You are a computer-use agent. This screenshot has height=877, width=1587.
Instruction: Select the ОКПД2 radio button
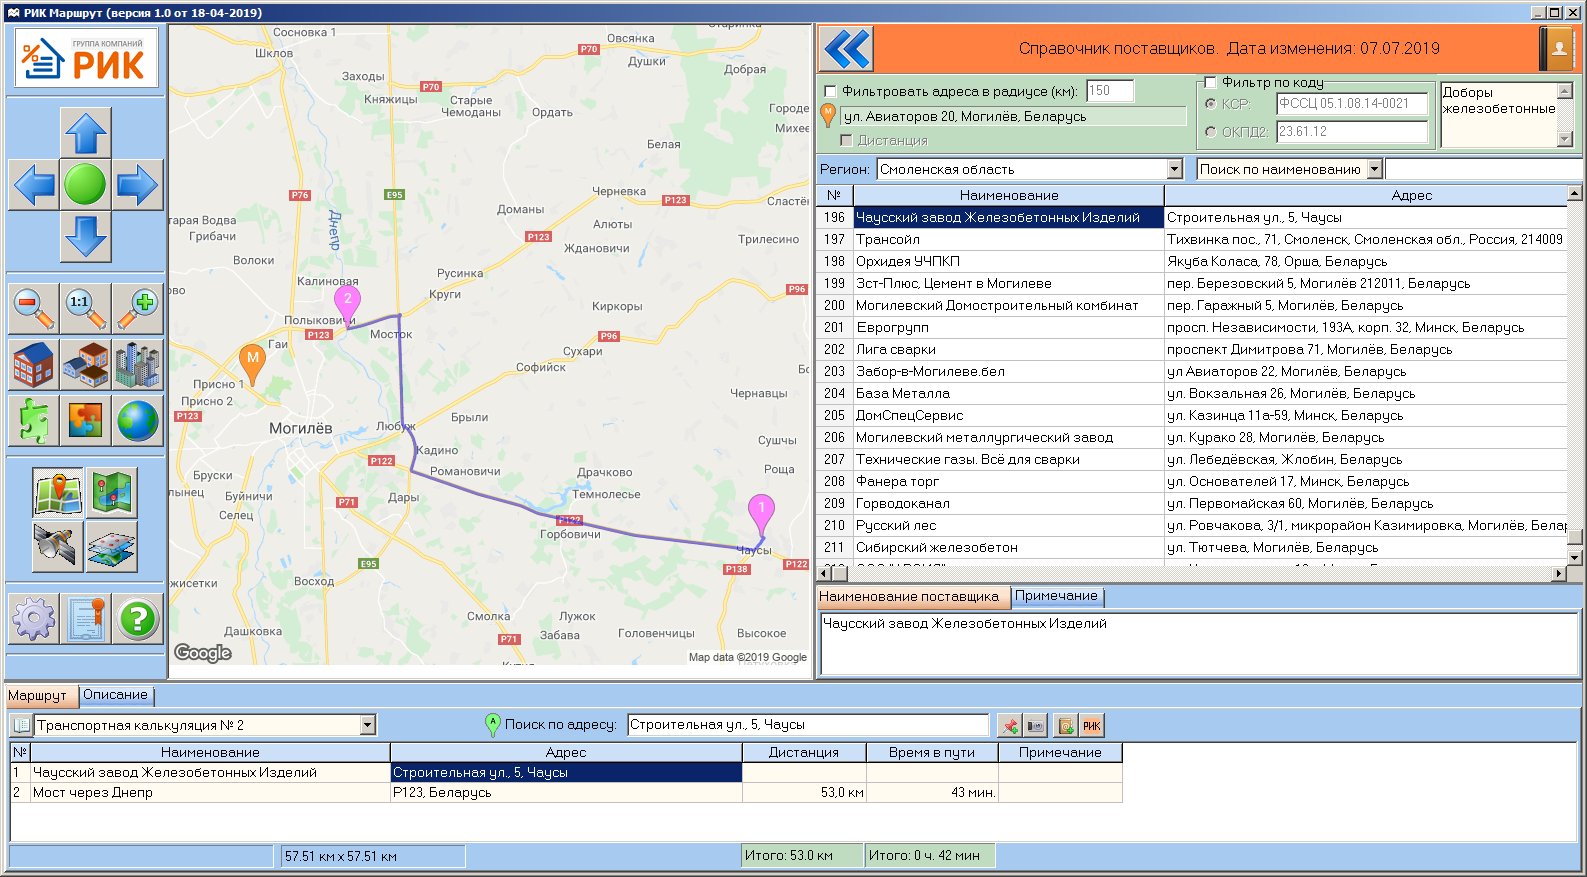pyautogui.click(x=1211, y=131)
